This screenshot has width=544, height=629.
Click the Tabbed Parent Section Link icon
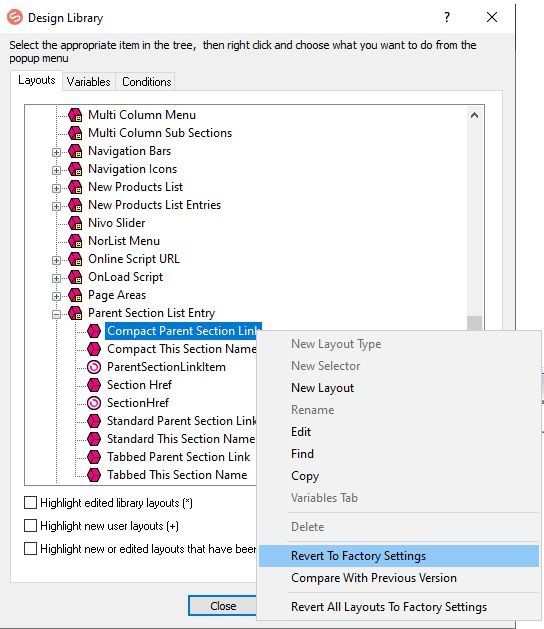click(x=94, y=457)
